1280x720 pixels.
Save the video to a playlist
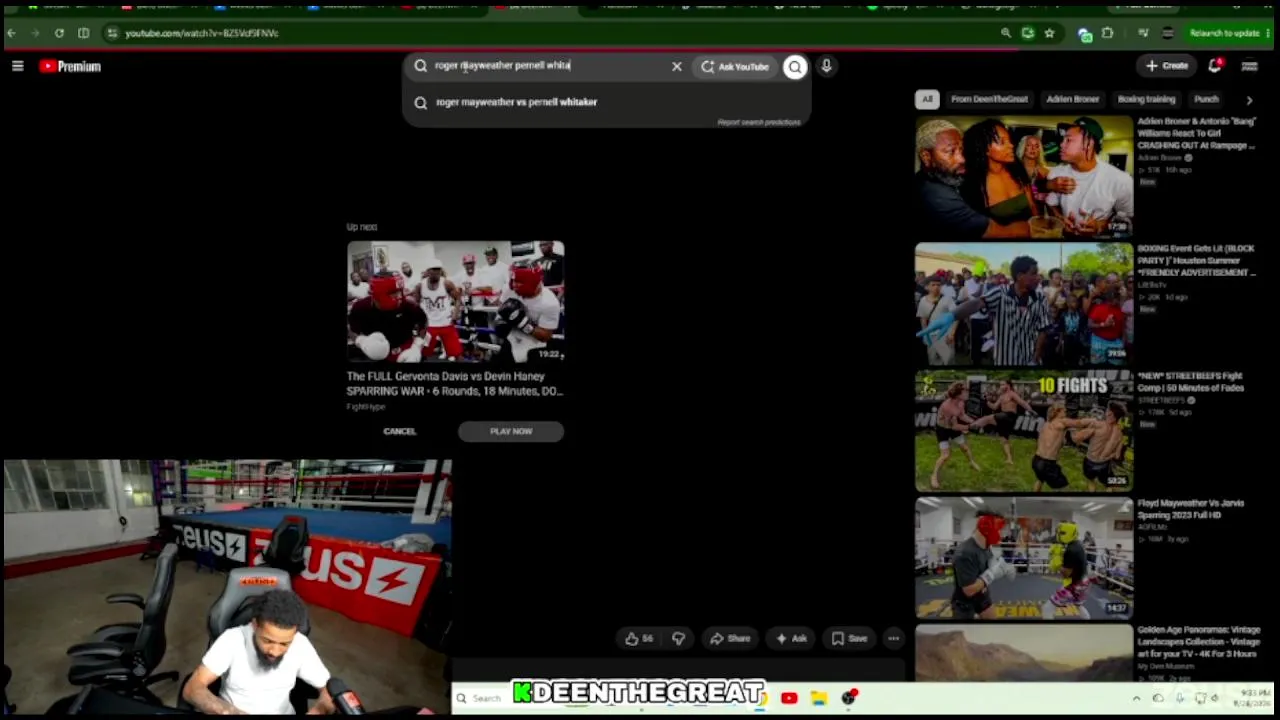coord(850,639)
